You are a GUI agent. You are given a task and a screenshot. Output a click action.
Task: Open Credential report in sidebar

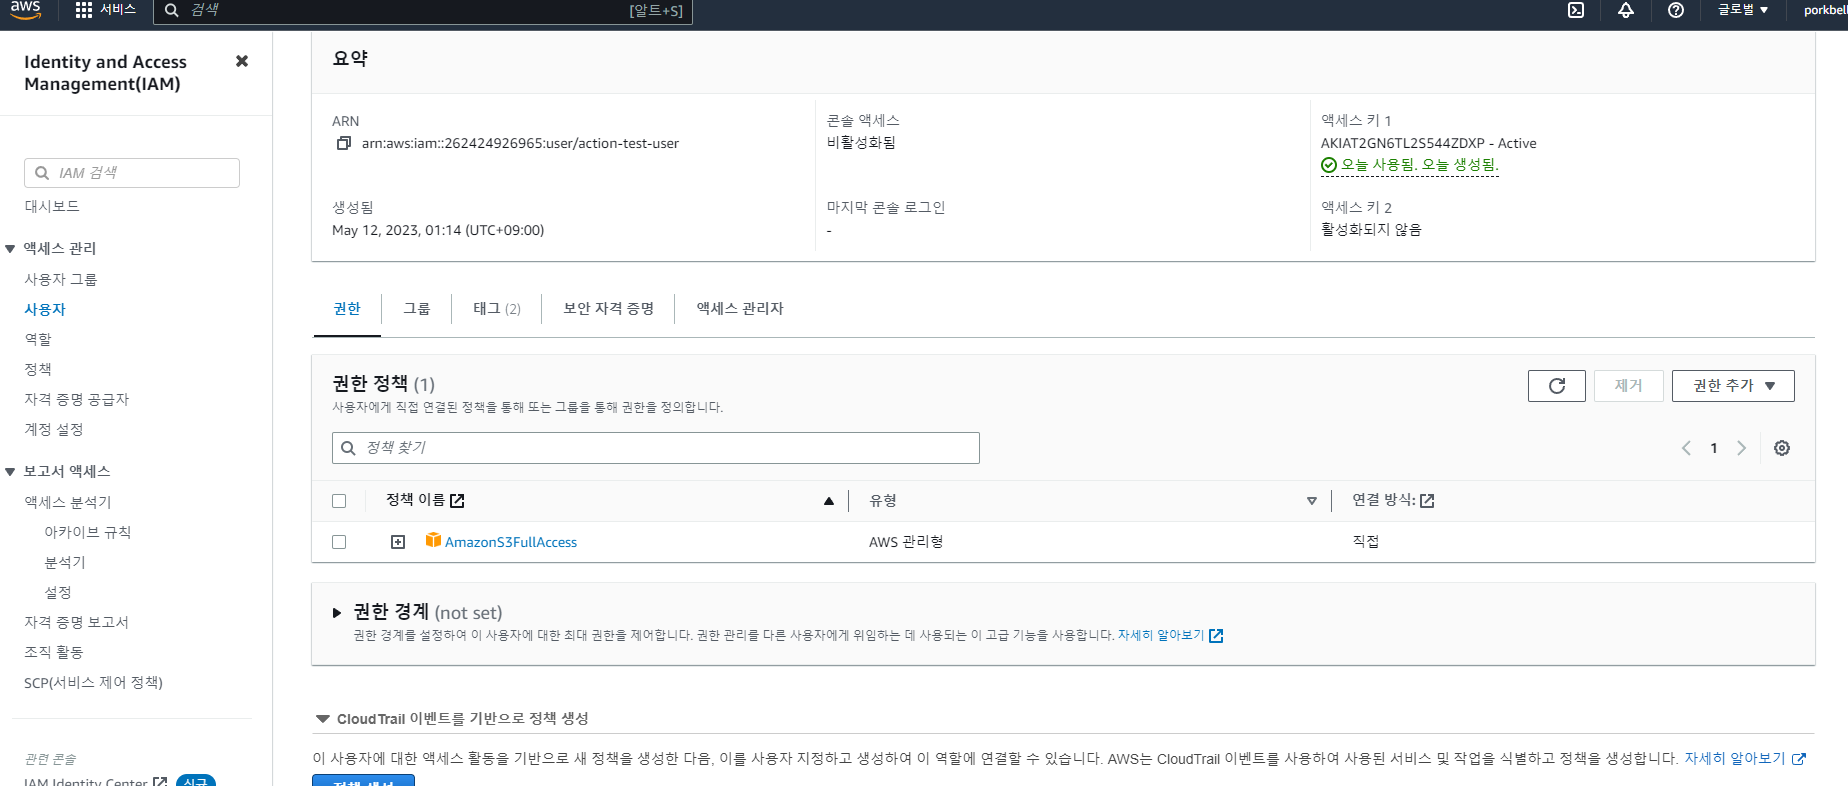[77, 622]
